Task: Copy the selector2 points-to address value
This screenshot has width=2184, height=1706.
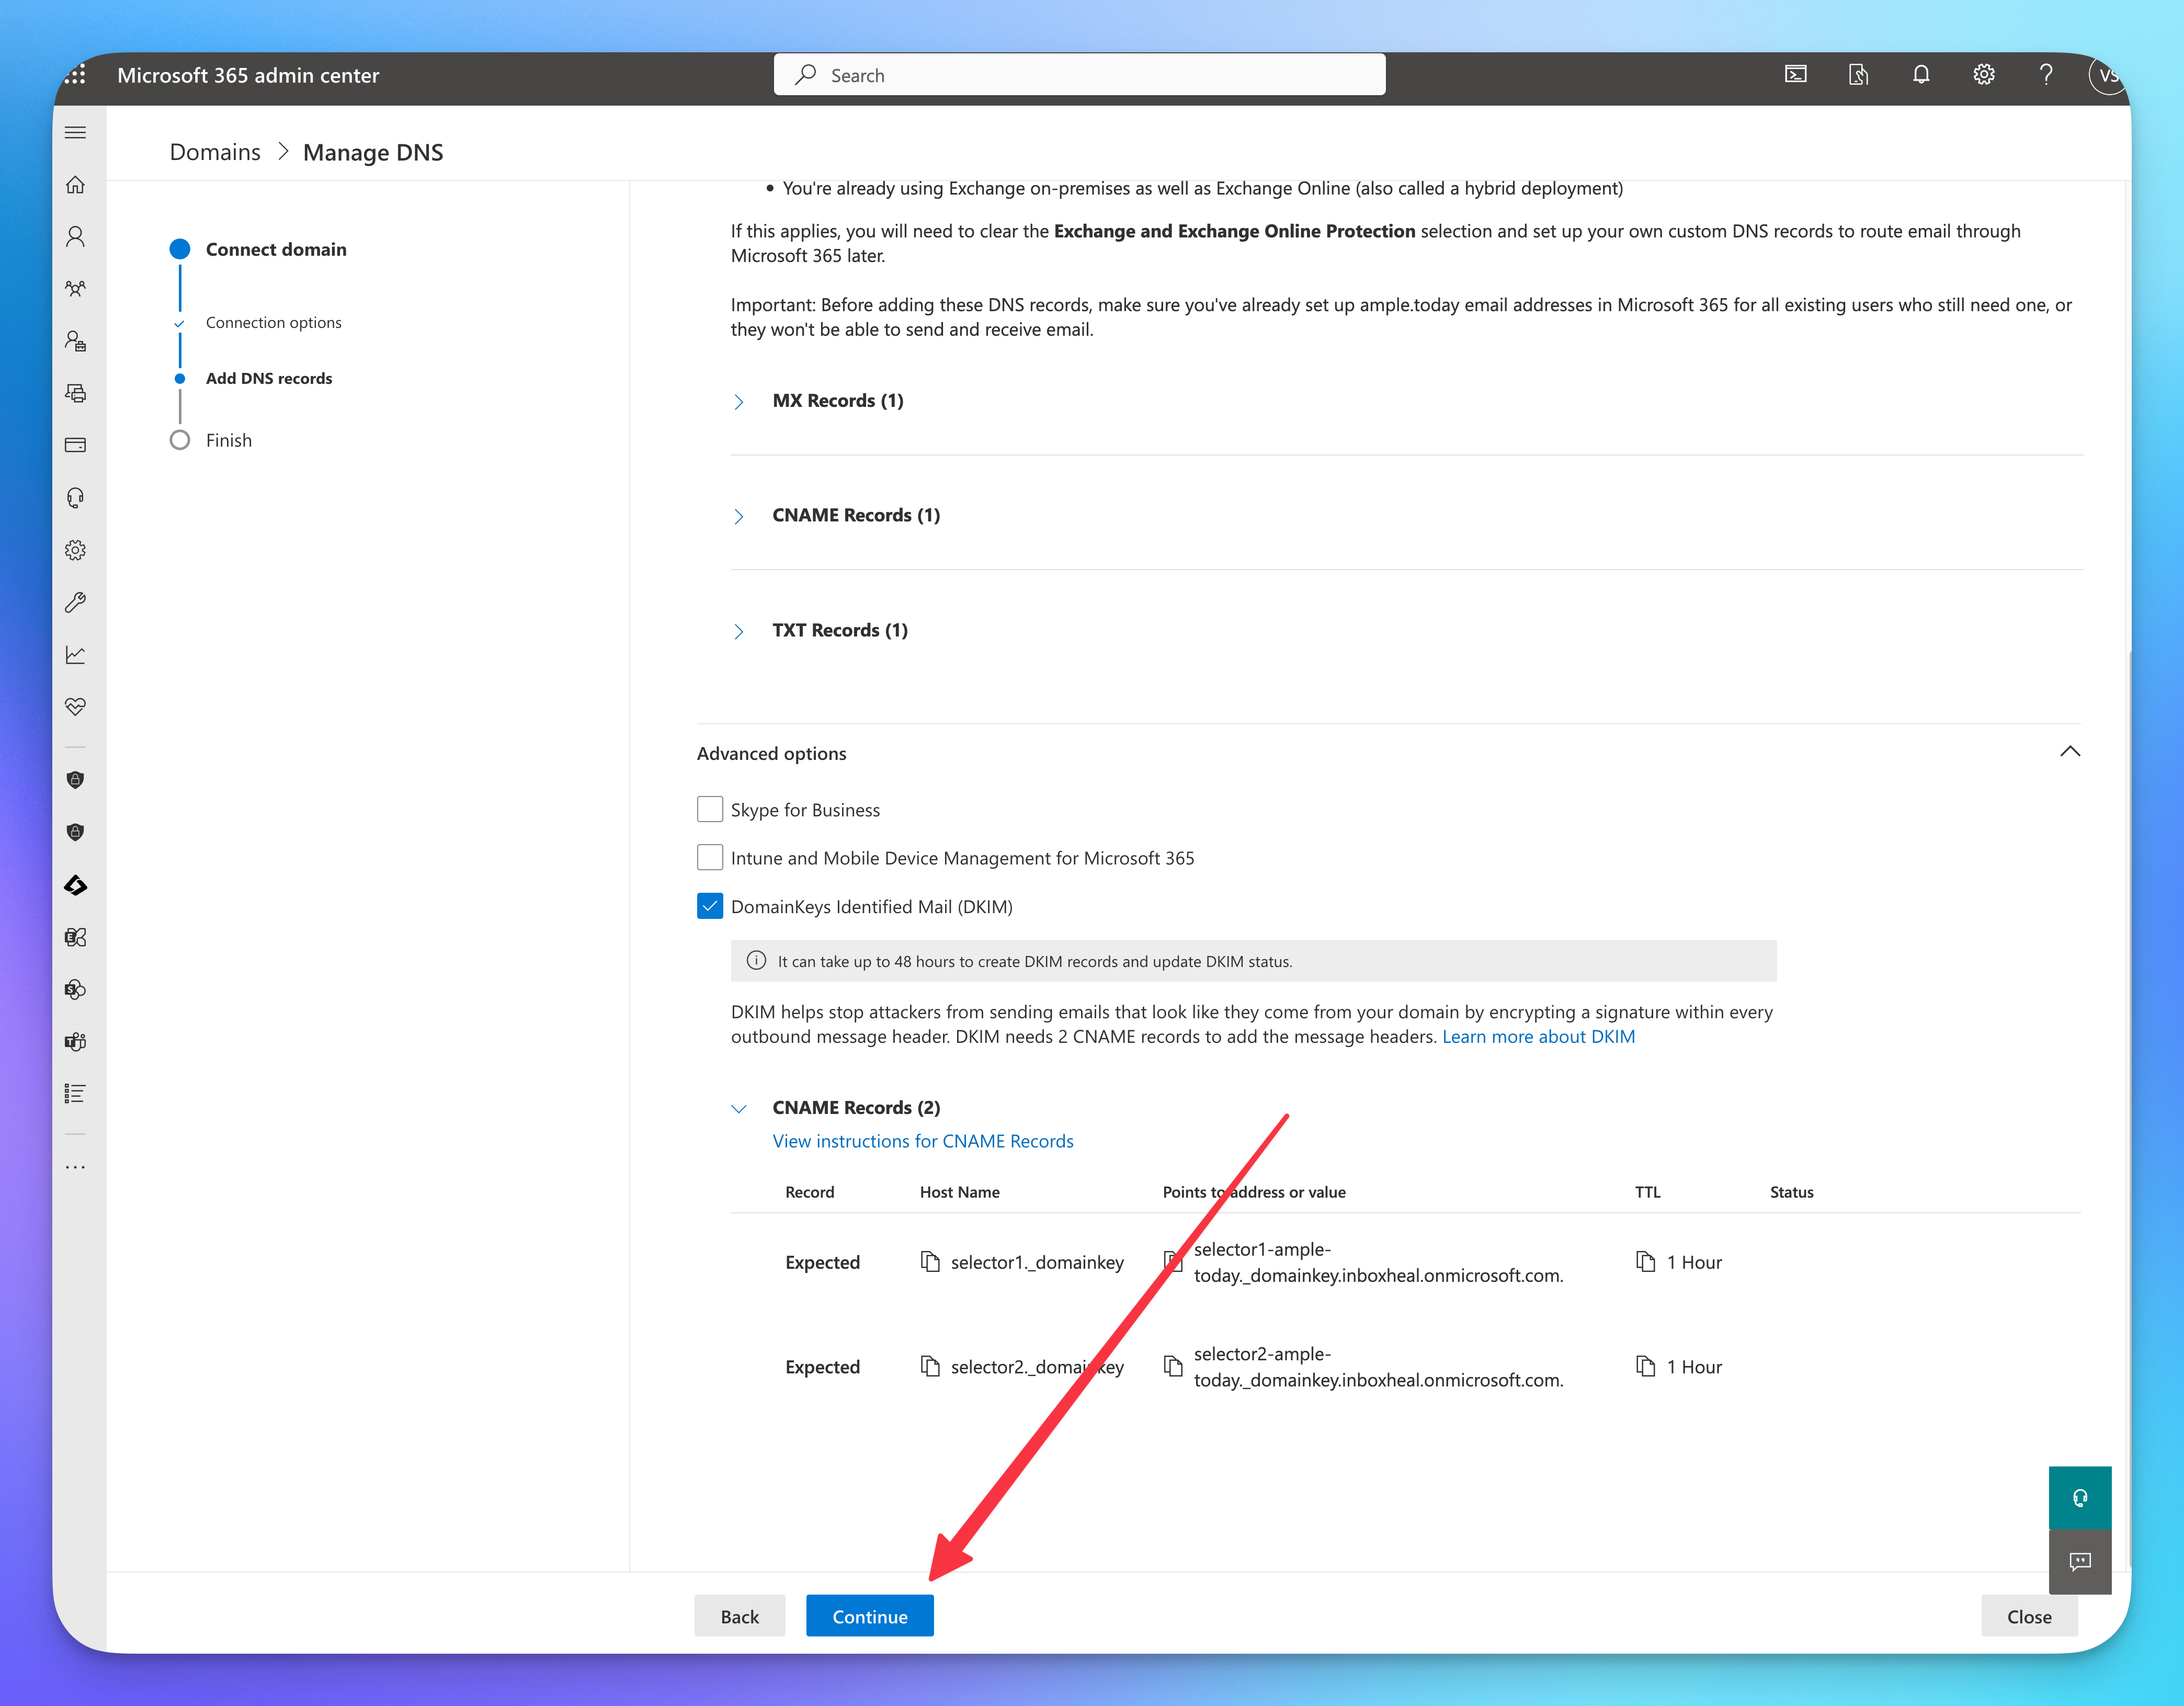Action: [1173, 1366]
